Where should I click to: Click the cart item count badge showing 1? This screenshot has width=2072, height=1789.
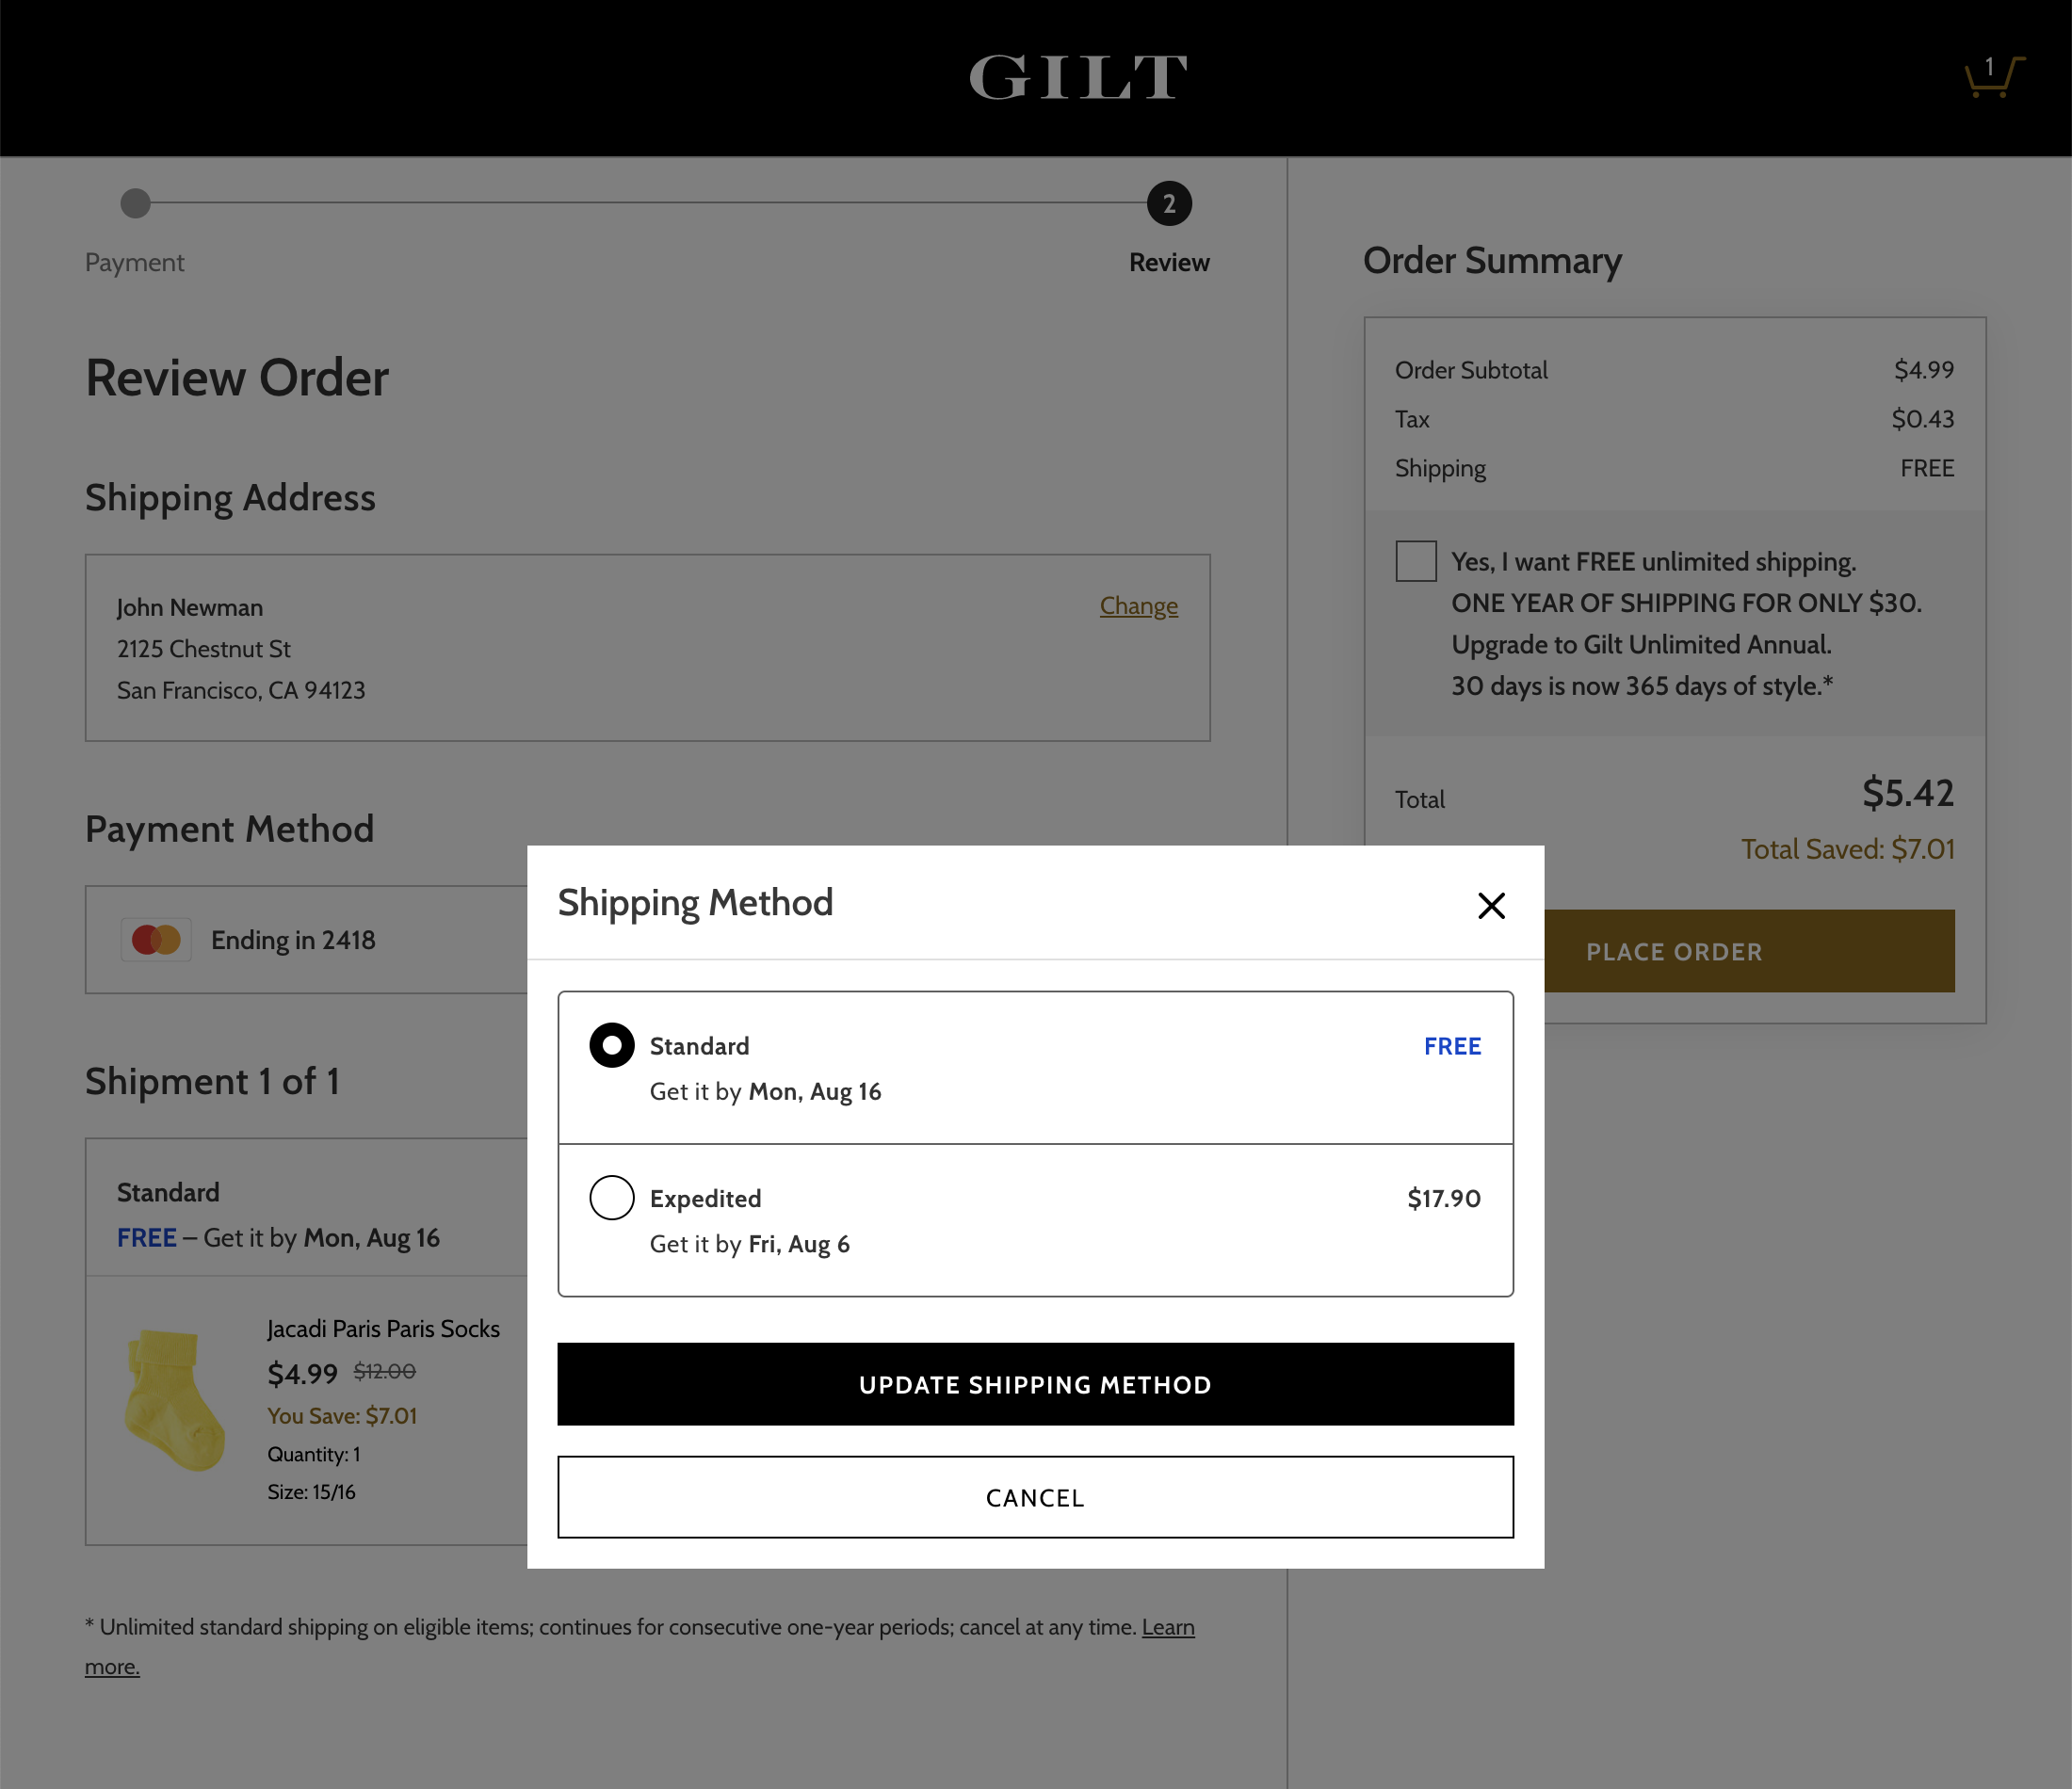point(1991,66)
